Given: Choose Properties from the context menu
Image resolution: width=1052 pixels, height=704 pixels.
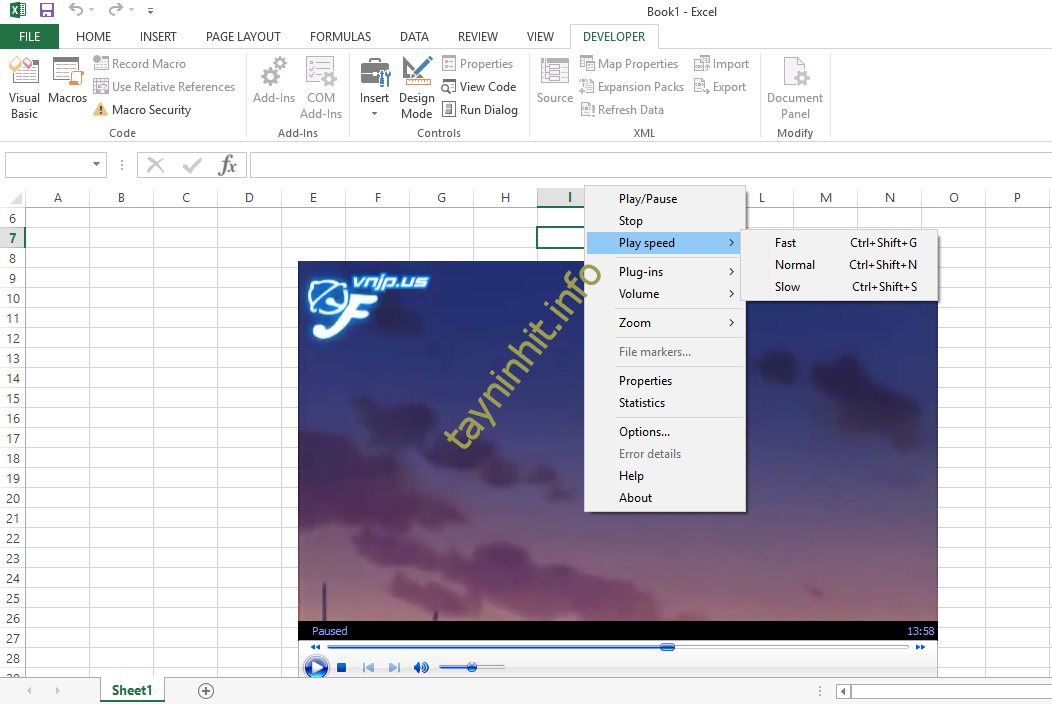Looking at the screenshot, I should [645, 381].
